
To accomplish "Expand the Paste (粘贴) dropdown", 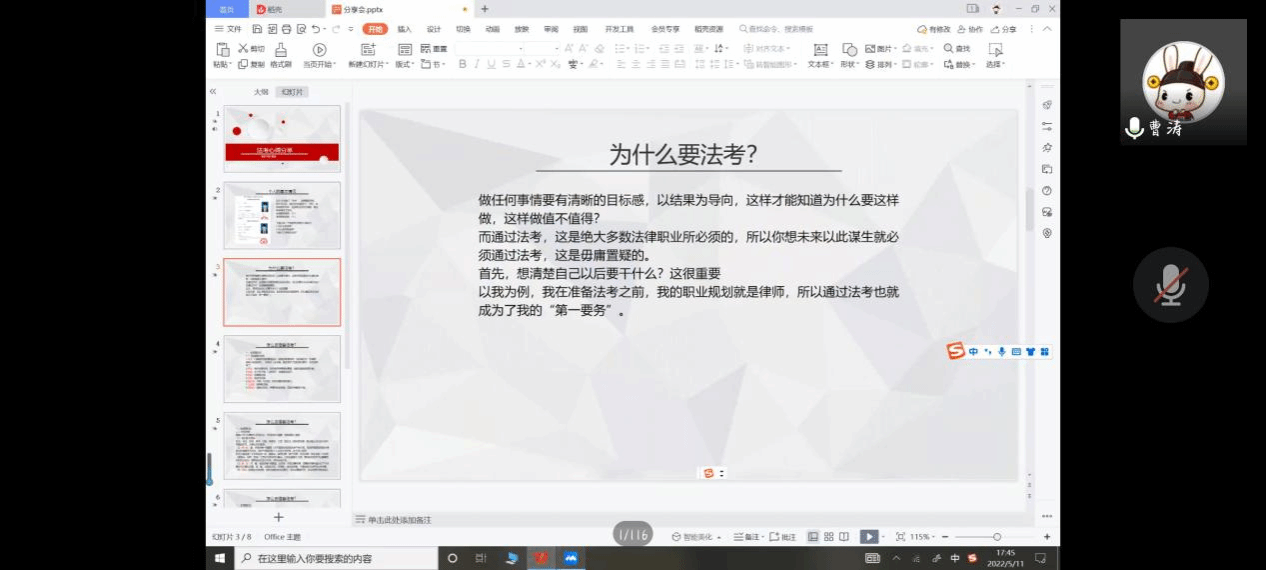I will point(222,65).
